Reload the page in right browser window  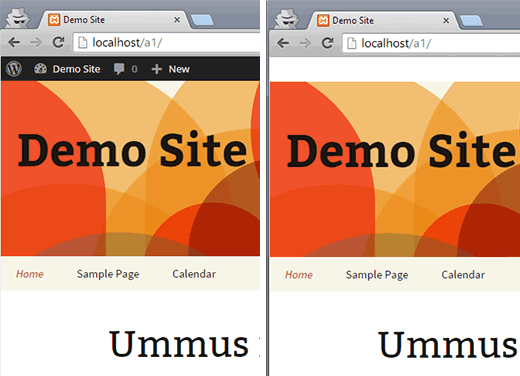(x=328, y=43)
